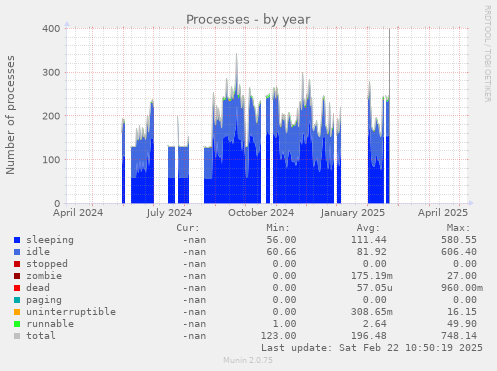Click the stopped legend color swatch
The height and width of the screenshot is (371, 497).
(17, 264)
